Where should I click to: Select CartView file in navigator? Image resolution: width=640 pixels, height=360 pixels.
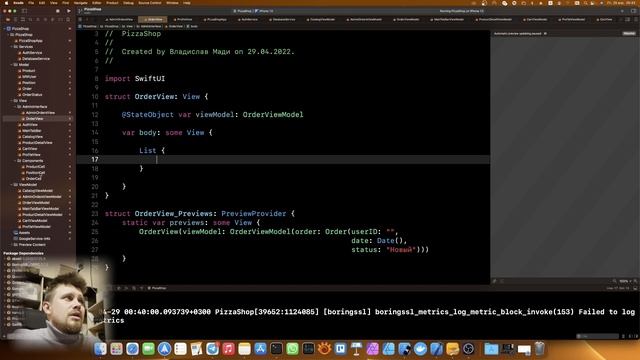point(29,149)
